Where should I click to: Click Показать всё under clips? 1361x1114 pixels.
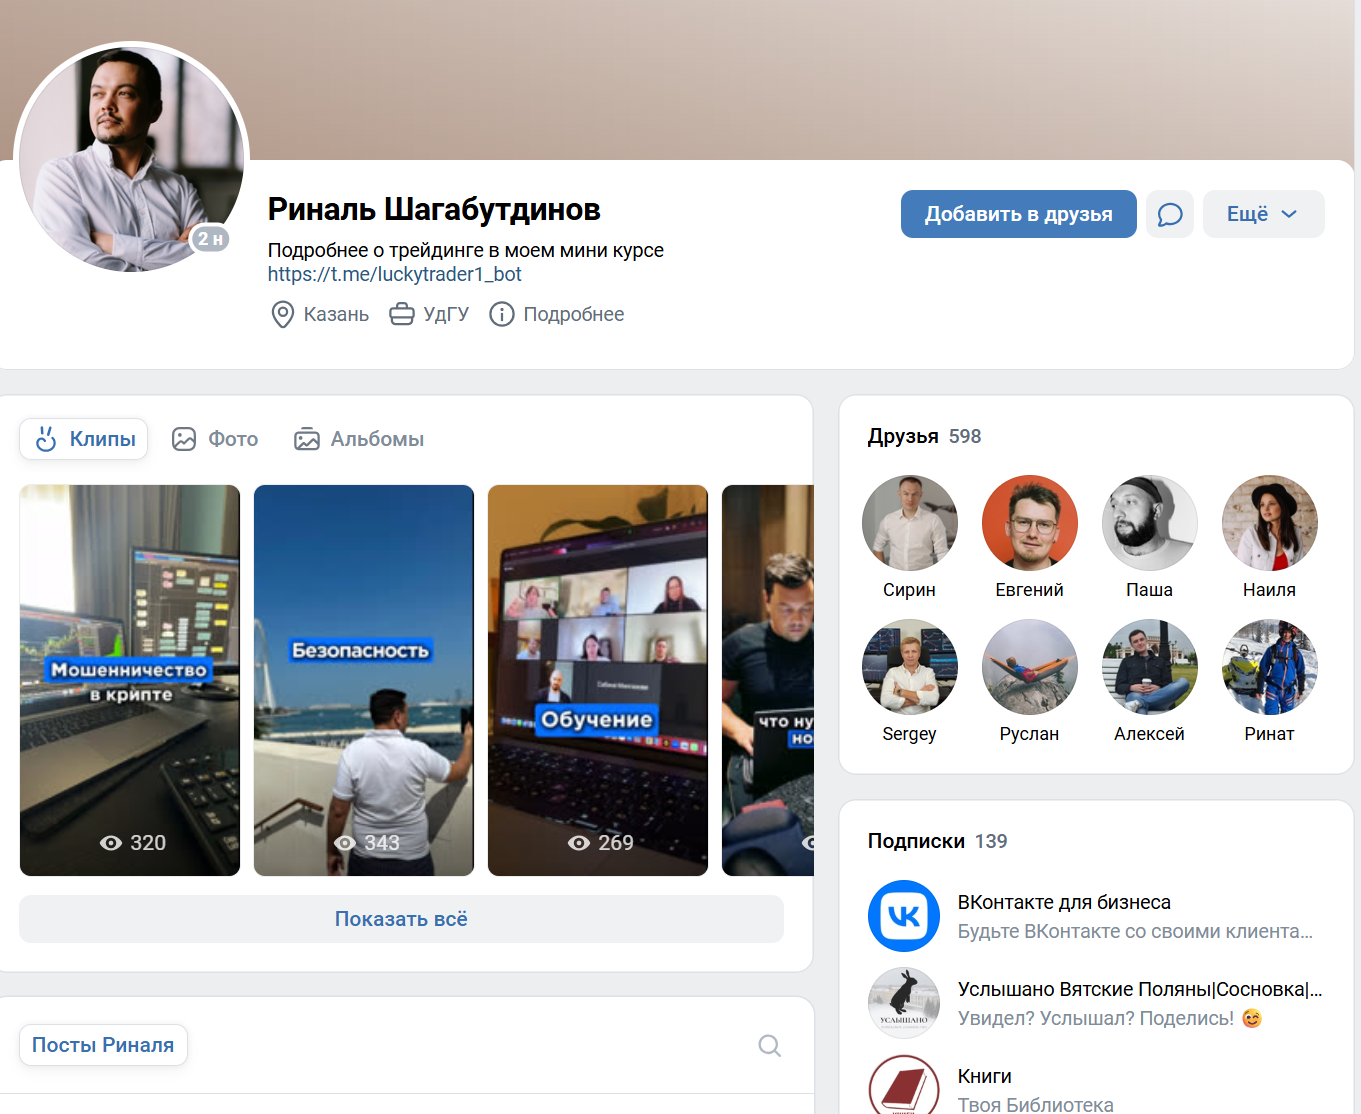click(x=401, y=919)
